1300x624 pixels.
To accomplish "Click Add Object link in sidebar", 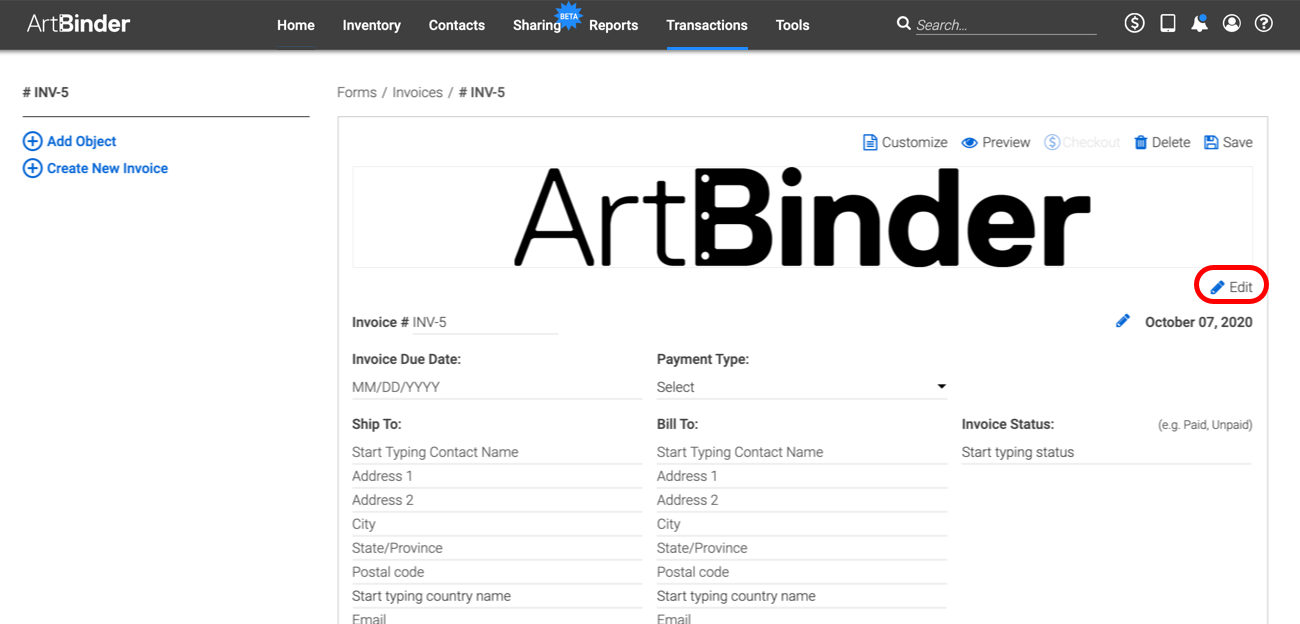I will [82, 142].
